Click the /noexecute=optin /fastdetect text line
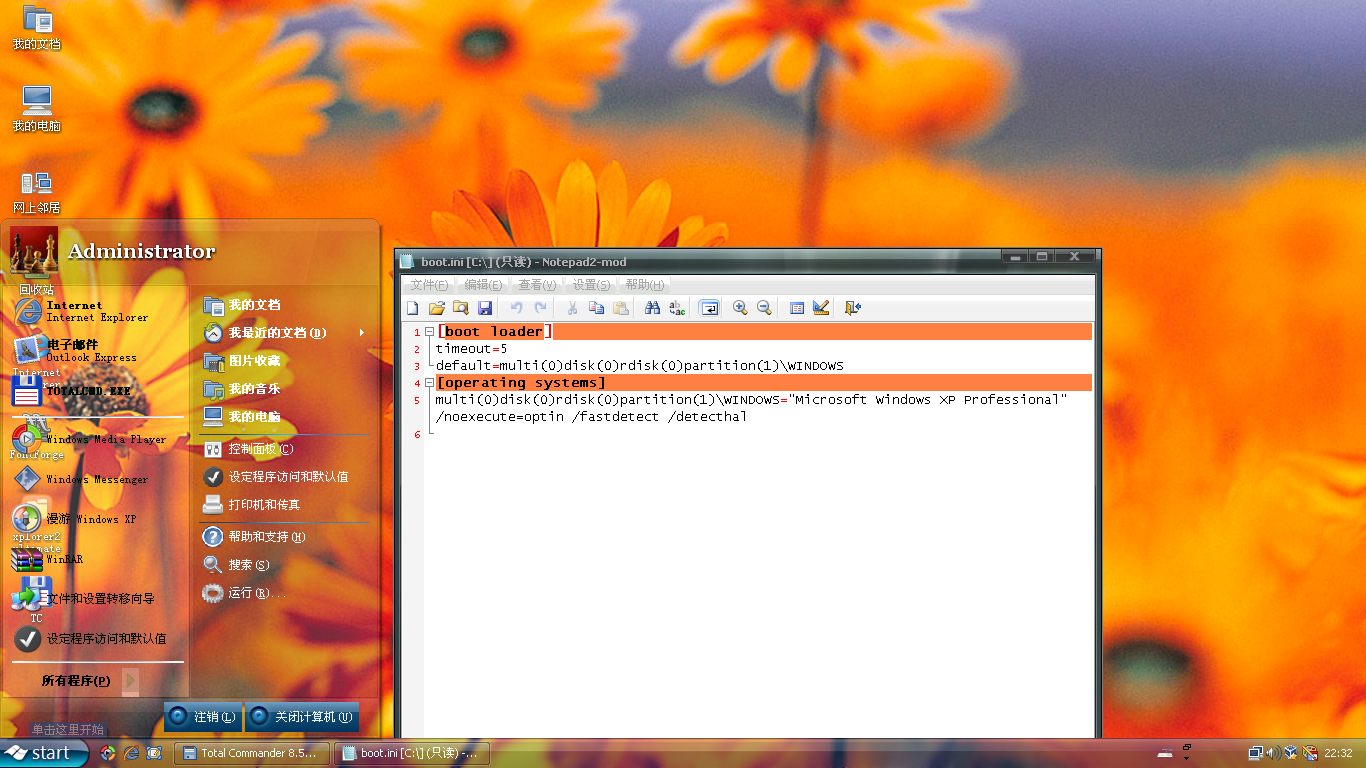The height and width of the screenshot is (768, 1366). click(591, 417)
